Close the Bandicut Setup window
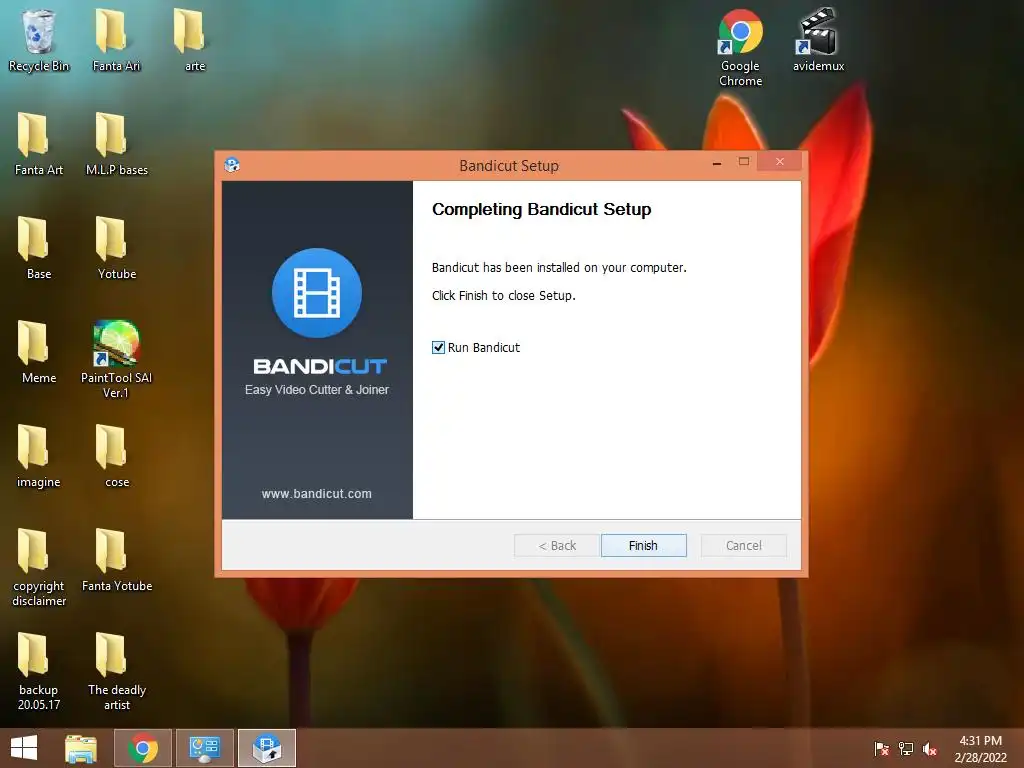Screen dimensions: 1024x768 pyautogui.click(x=780, y=162)
